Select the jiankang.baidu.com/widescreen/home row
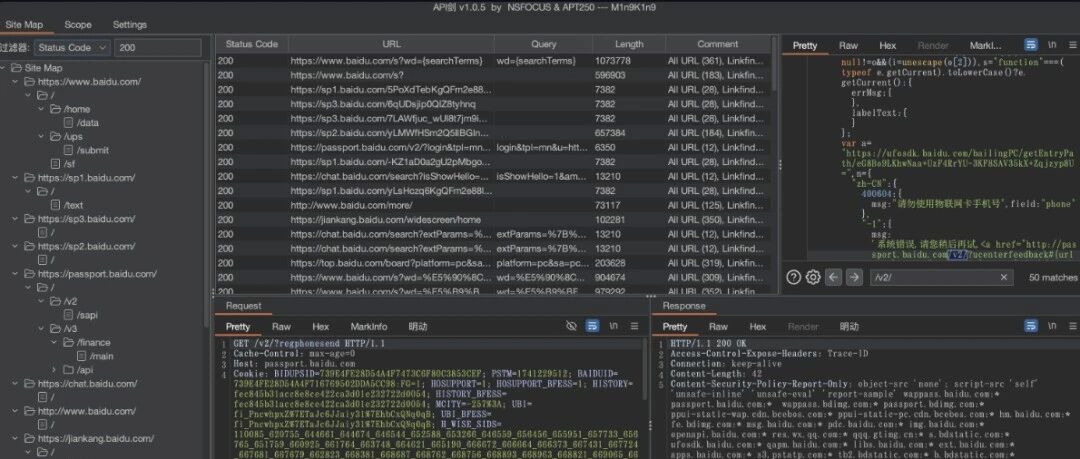The height and width of the screenshot is (459, 1080). (x=495, y=220)
